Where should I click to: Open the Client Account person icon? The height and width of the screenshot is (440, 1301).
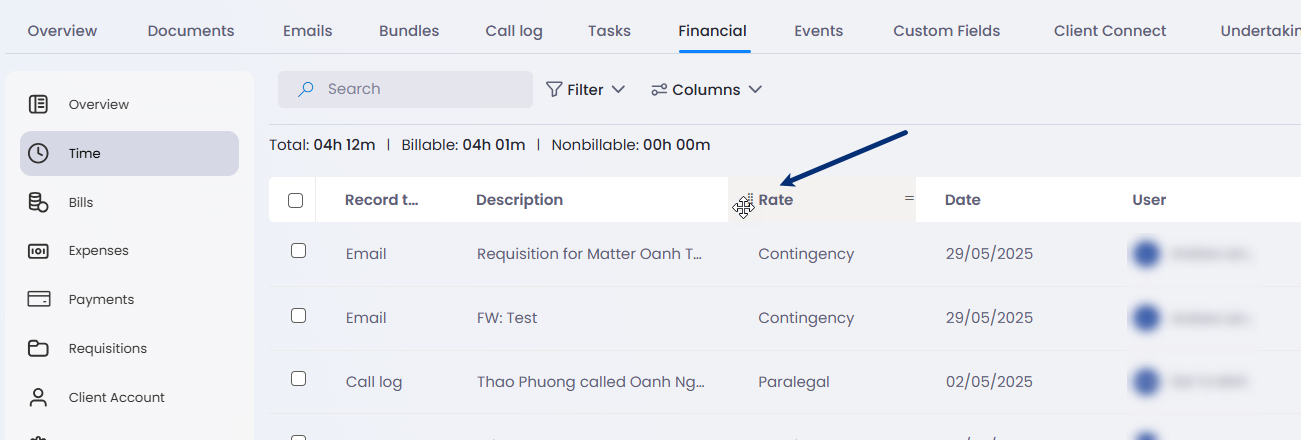tap(38, 397)
